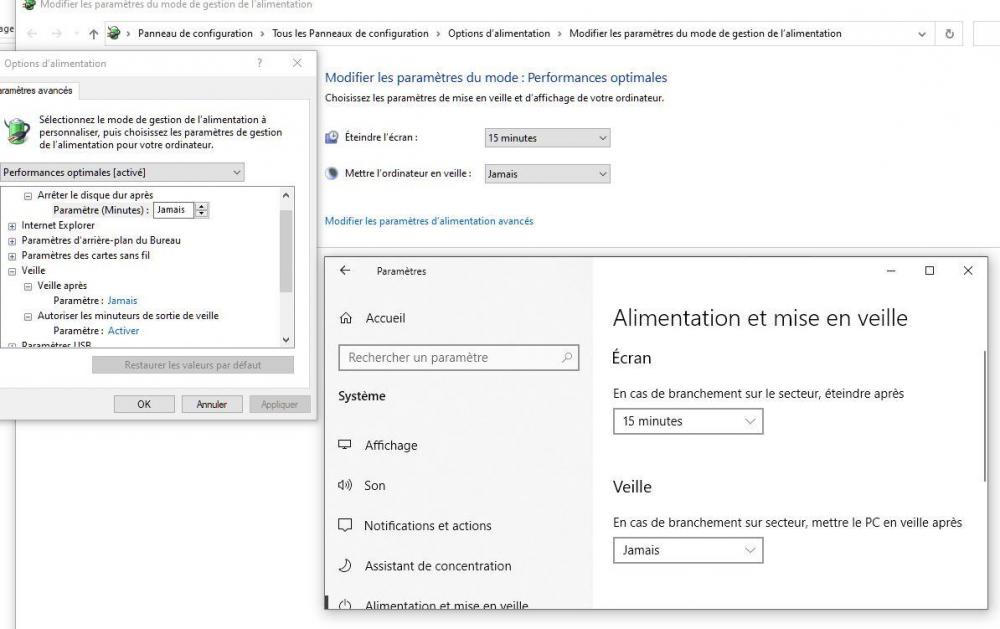This screenshot has height=629, width=1000.
Task: Click the 'Jamais' value under Veille après
Action: pos(122,300)
